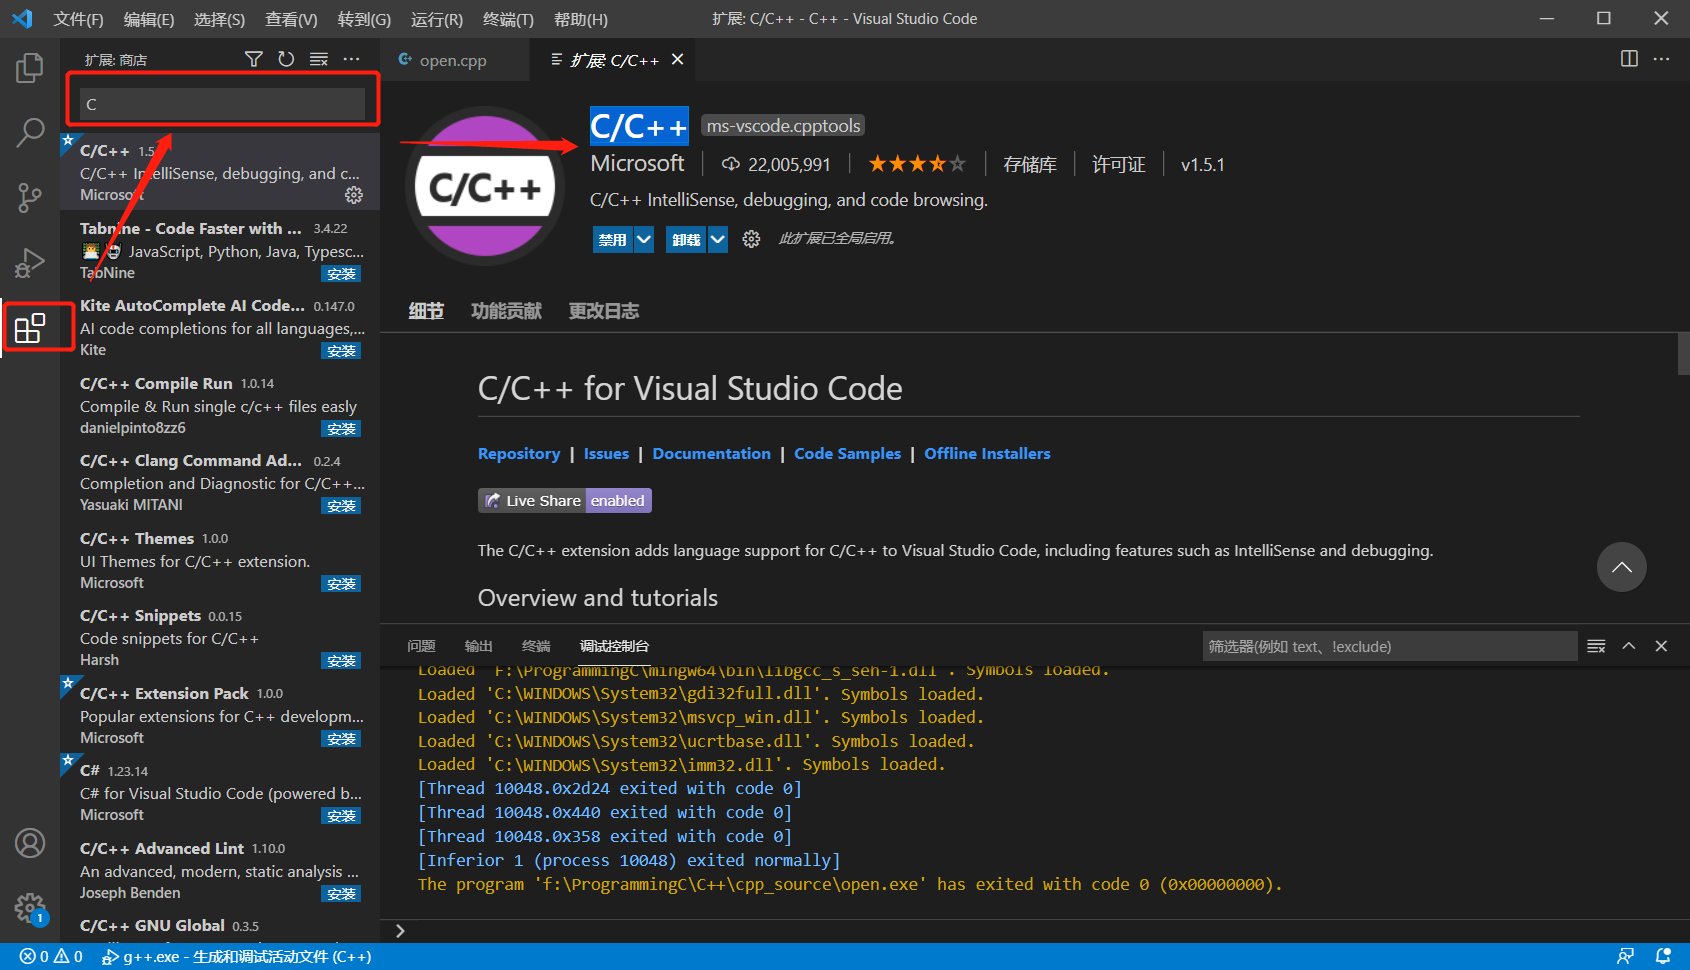
Task: Open dropdown arrow next to 卸载 button
Action: tap(718, 240)
